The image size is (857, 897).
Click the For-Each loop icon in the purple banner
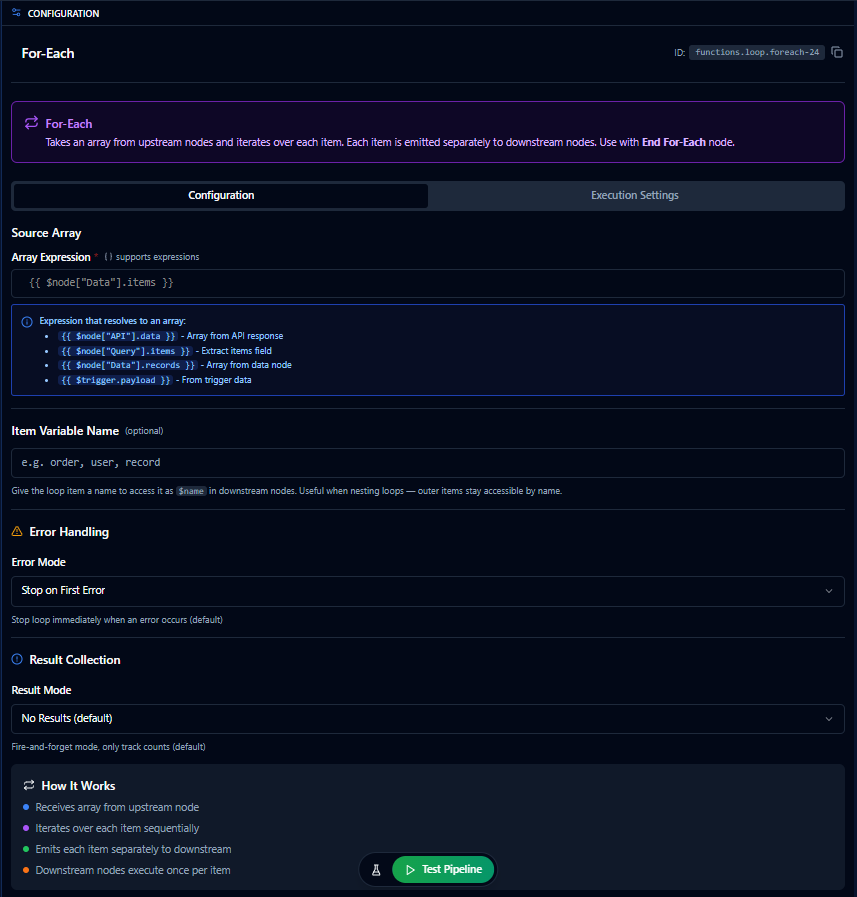pyautogui.click(x=31, y=123)
